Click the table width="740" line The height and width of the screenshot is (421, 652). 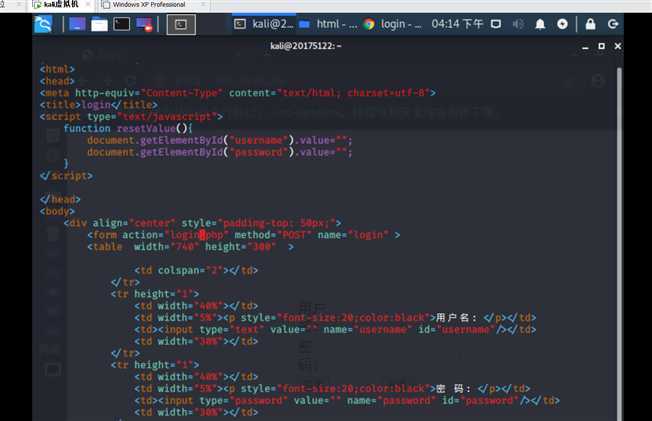pos(190,247)
